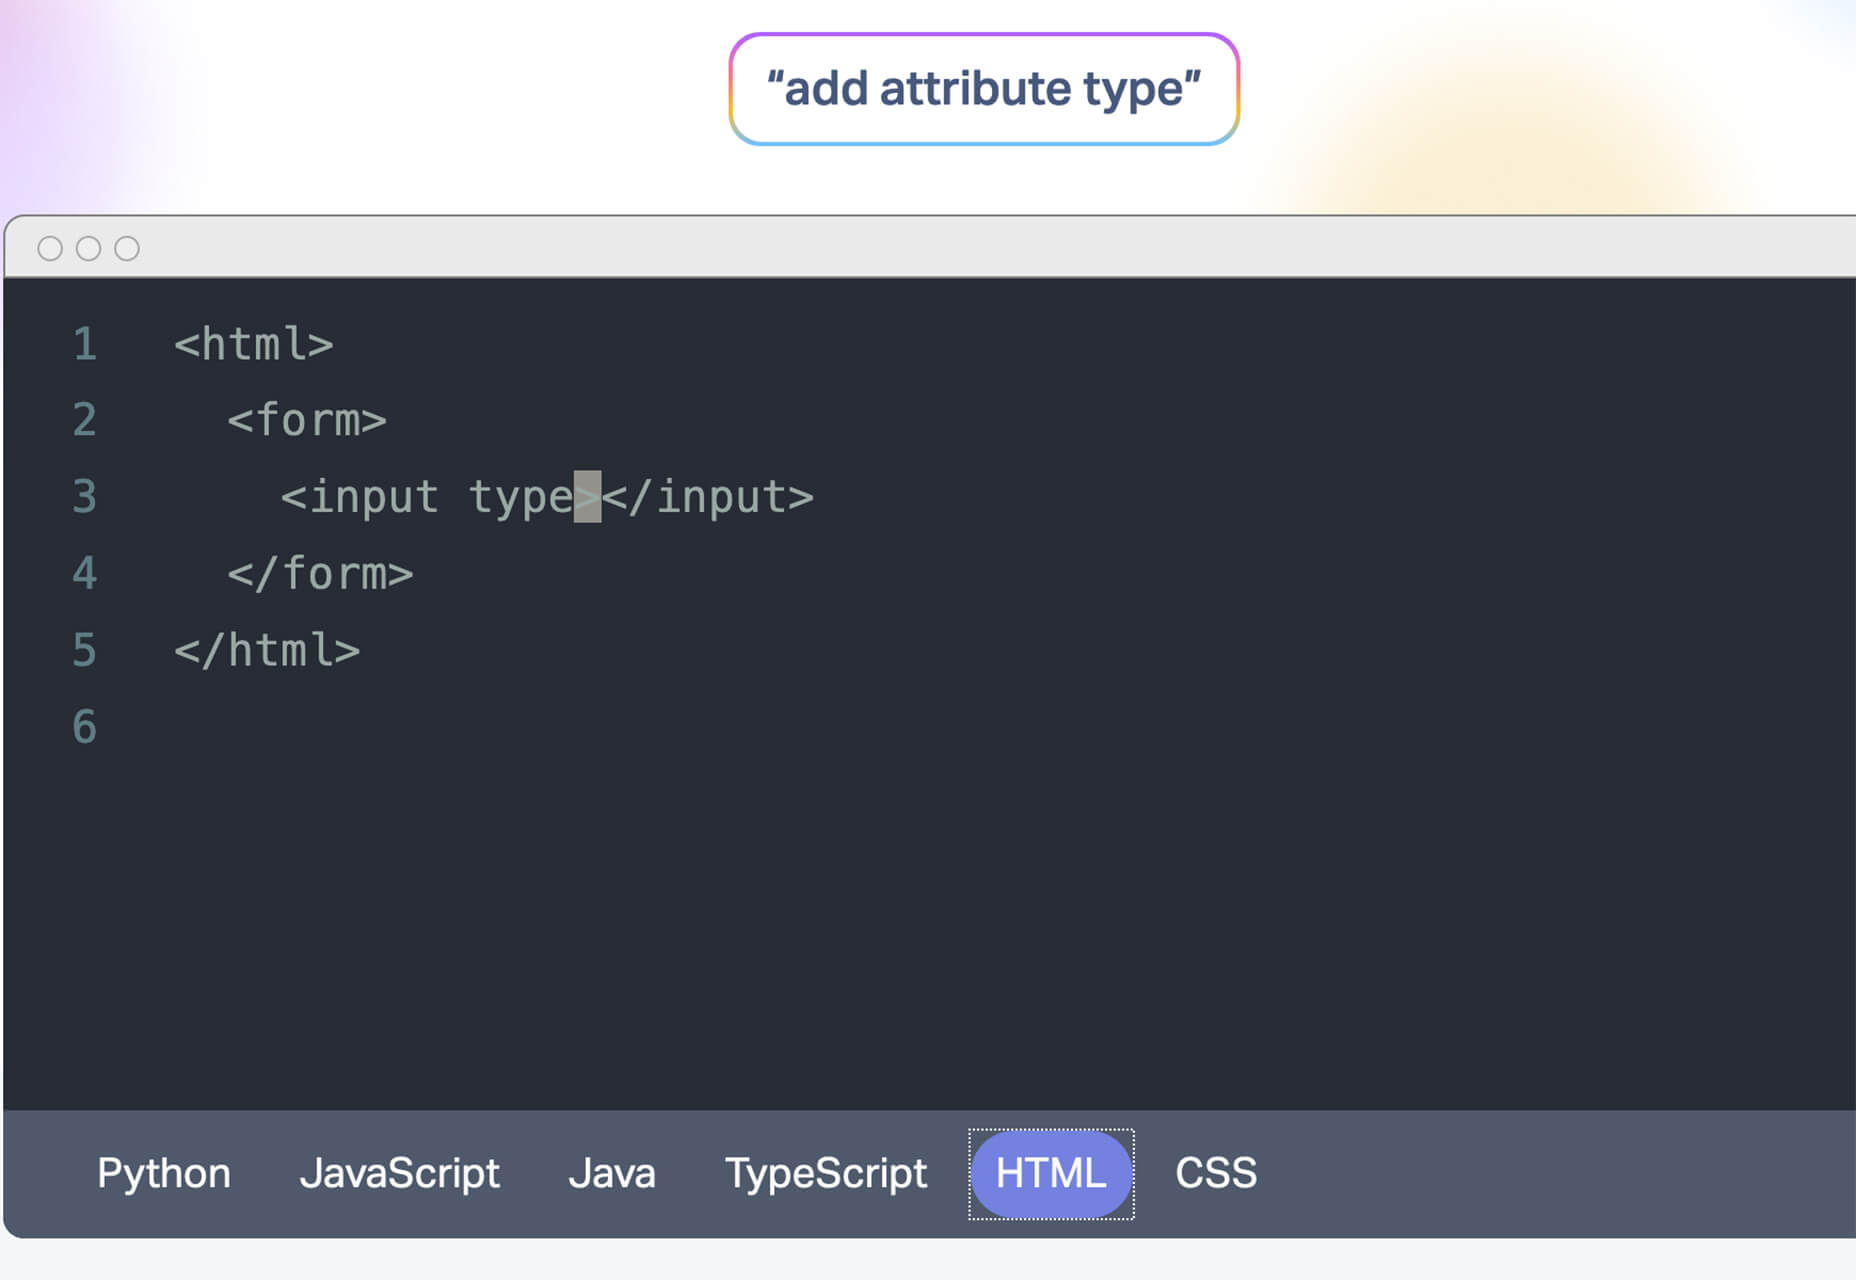1856x1280 pixels.
Task: Click the opening form tag in code
Action: [x=307, y=420]
